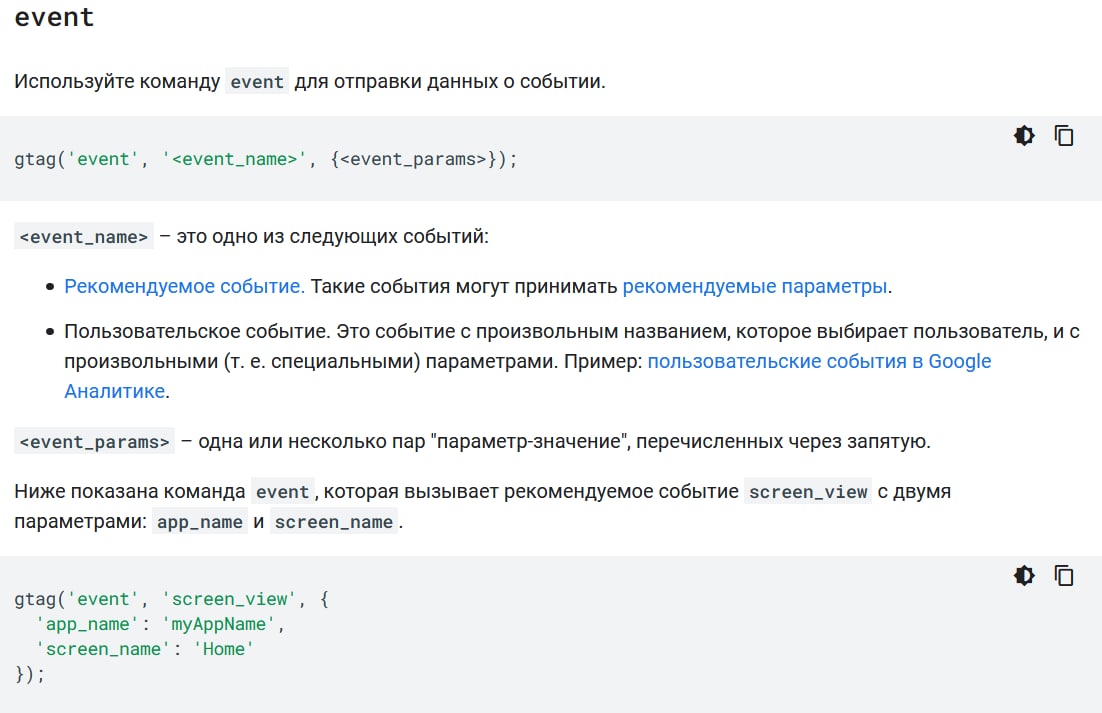The height and width of the screenshot is (713, 1102).
Task: Click the '<event_name>' inline code label
Action: (x=84, y=237)
